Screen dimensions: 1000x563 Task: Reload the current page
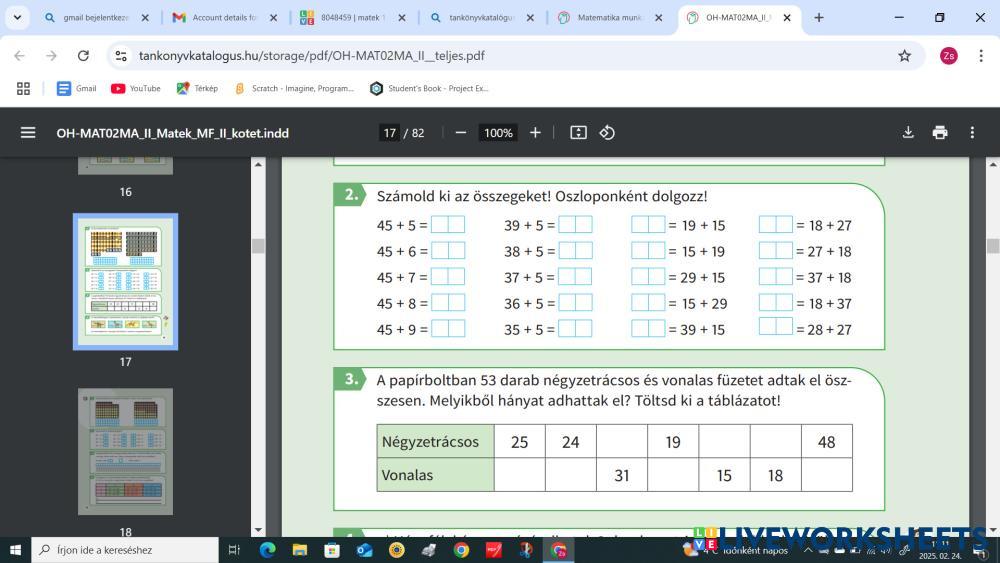coord(83,56)
